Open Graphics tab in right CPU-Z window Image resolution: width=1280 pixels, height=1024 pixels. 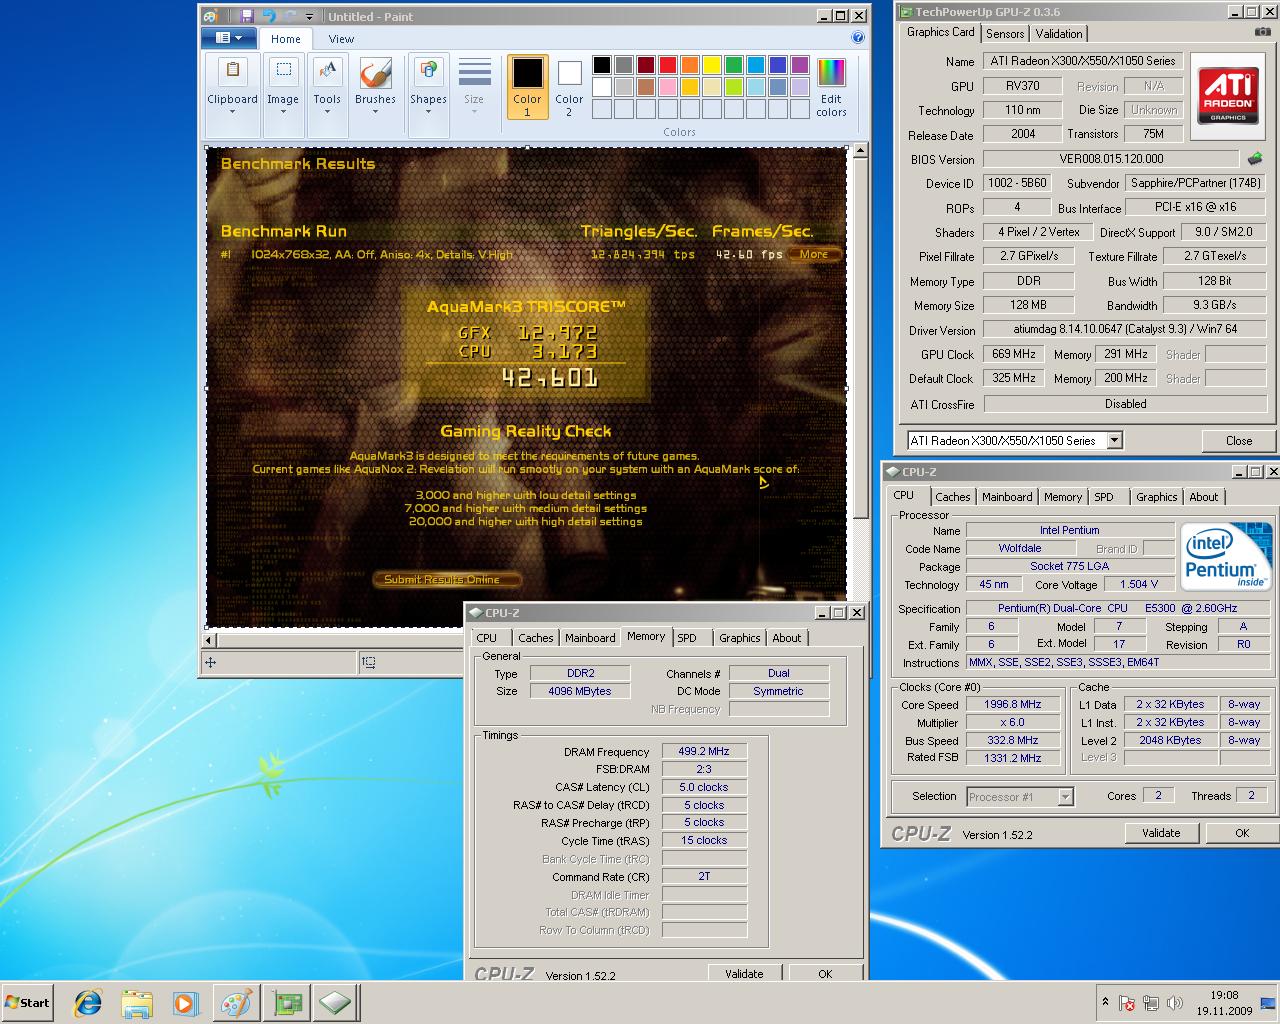1156,497
